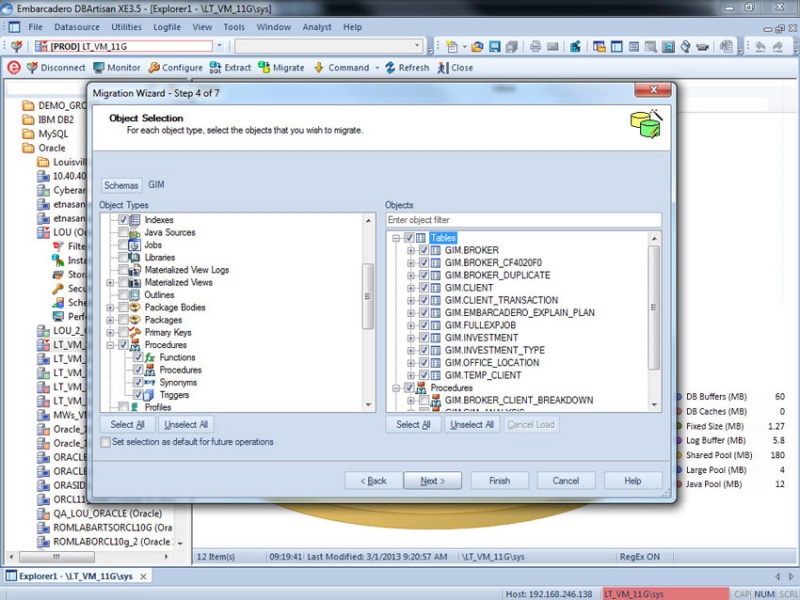Viewport: 800px width, 600px height.
Task: Click the Disconnect toolbar icon
Action: click(32, 68)
